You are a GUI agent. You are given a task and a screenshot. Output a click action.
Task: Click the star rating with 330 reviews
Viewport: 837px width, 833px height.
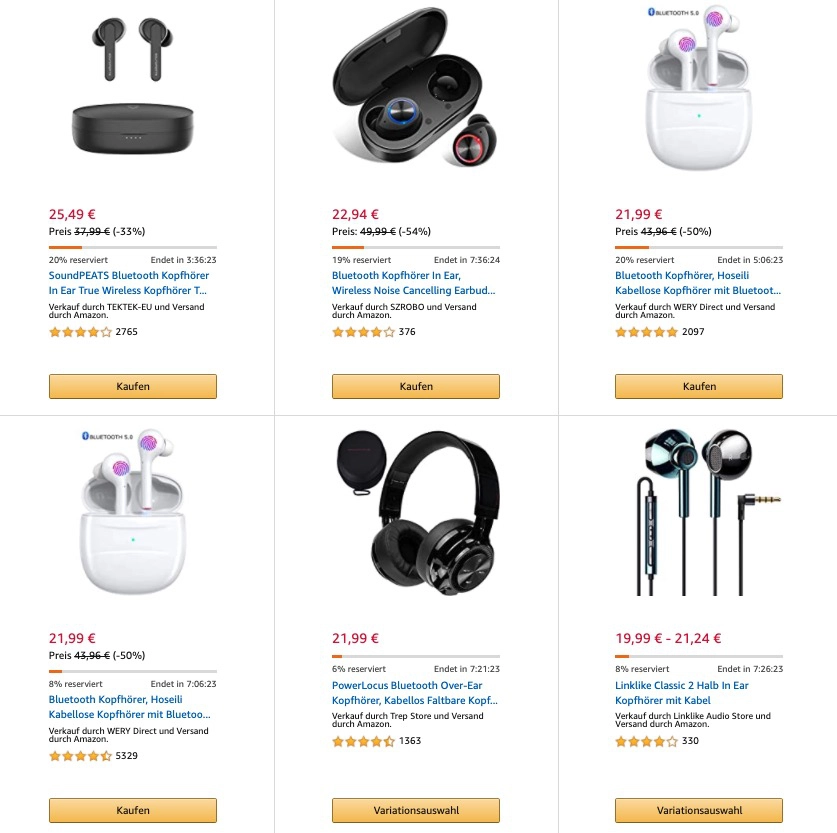646,741
